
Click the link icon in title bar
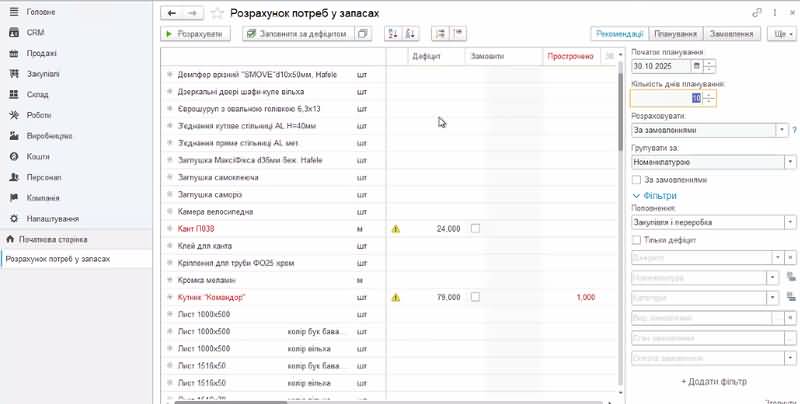point(755,11)
